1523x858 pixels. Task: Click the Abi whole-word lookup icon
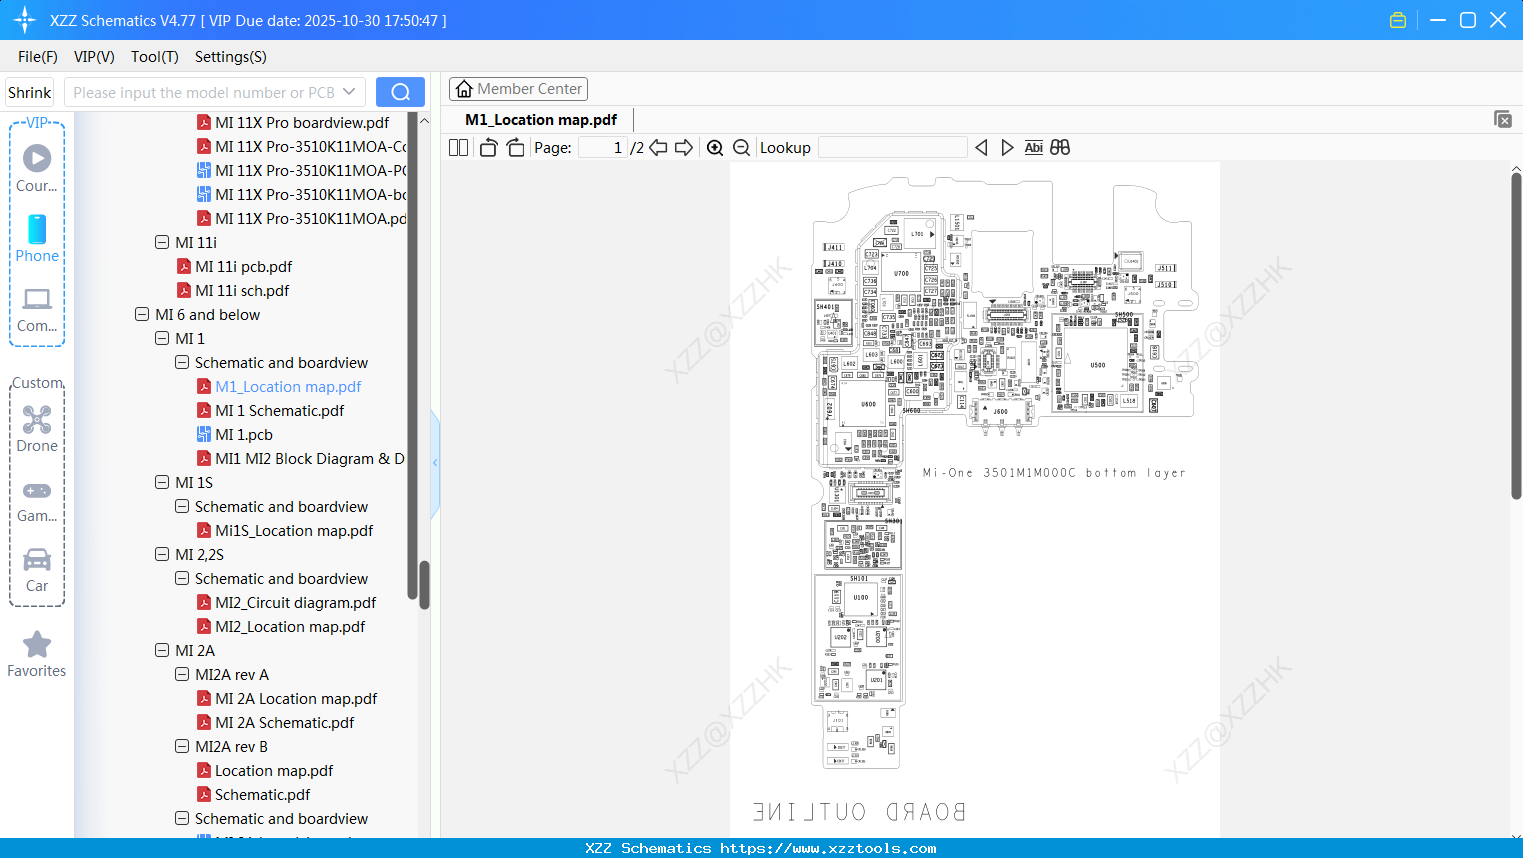1033,147
